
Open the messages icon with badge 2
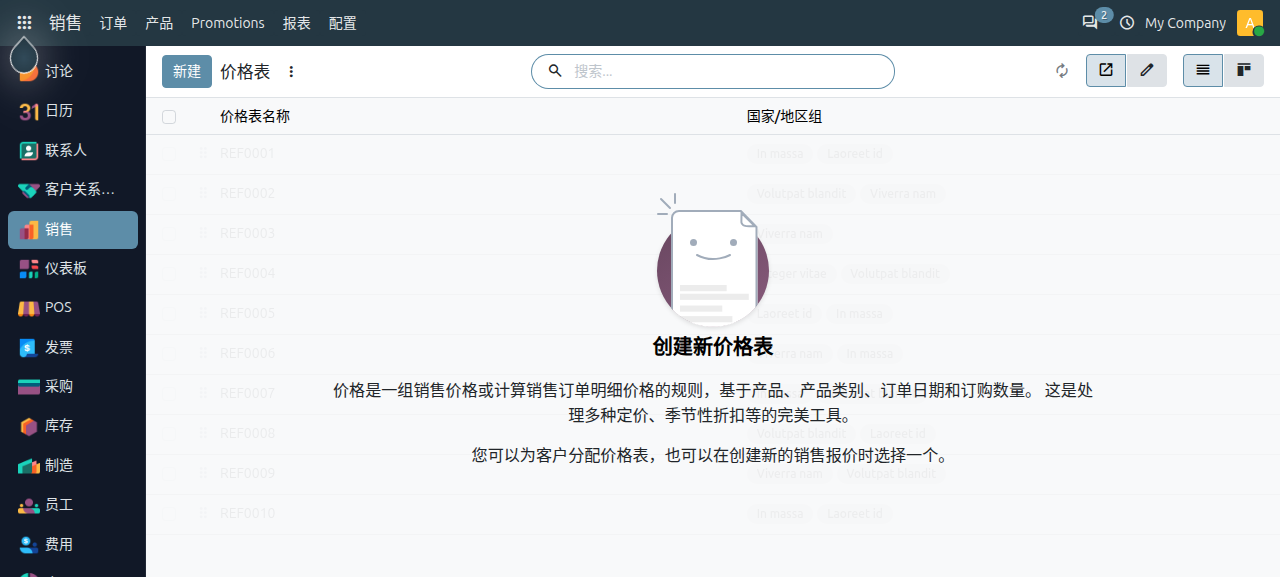(1090, 22)
